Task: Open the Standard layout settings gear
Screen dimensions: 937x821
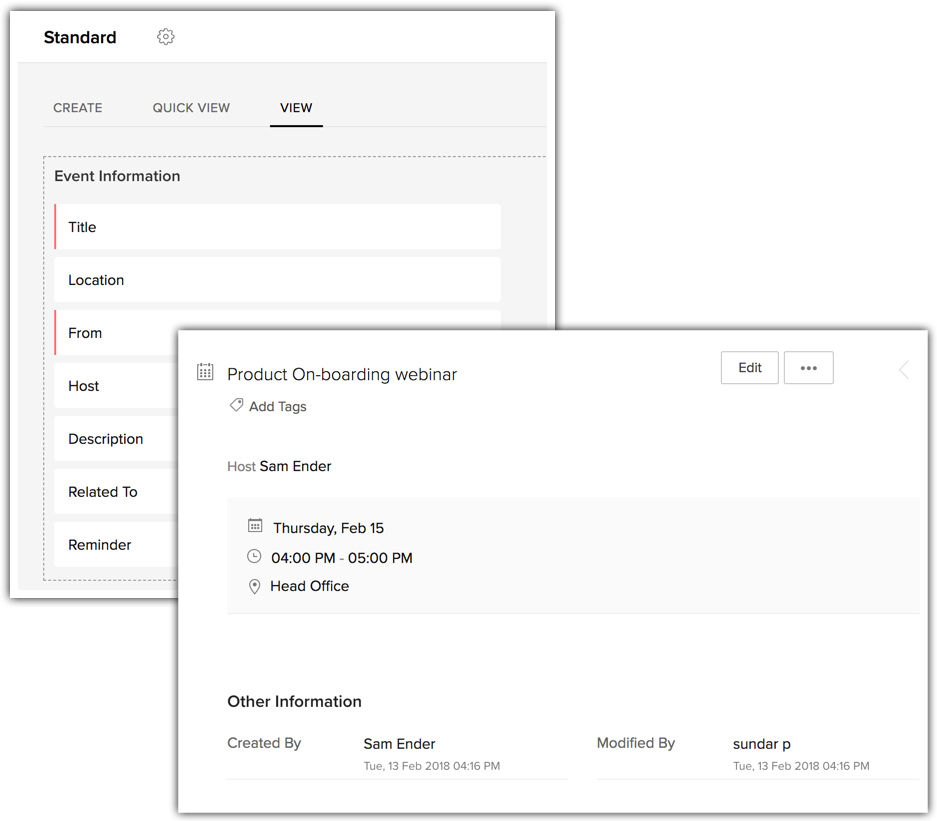Action: click(166, 37)
